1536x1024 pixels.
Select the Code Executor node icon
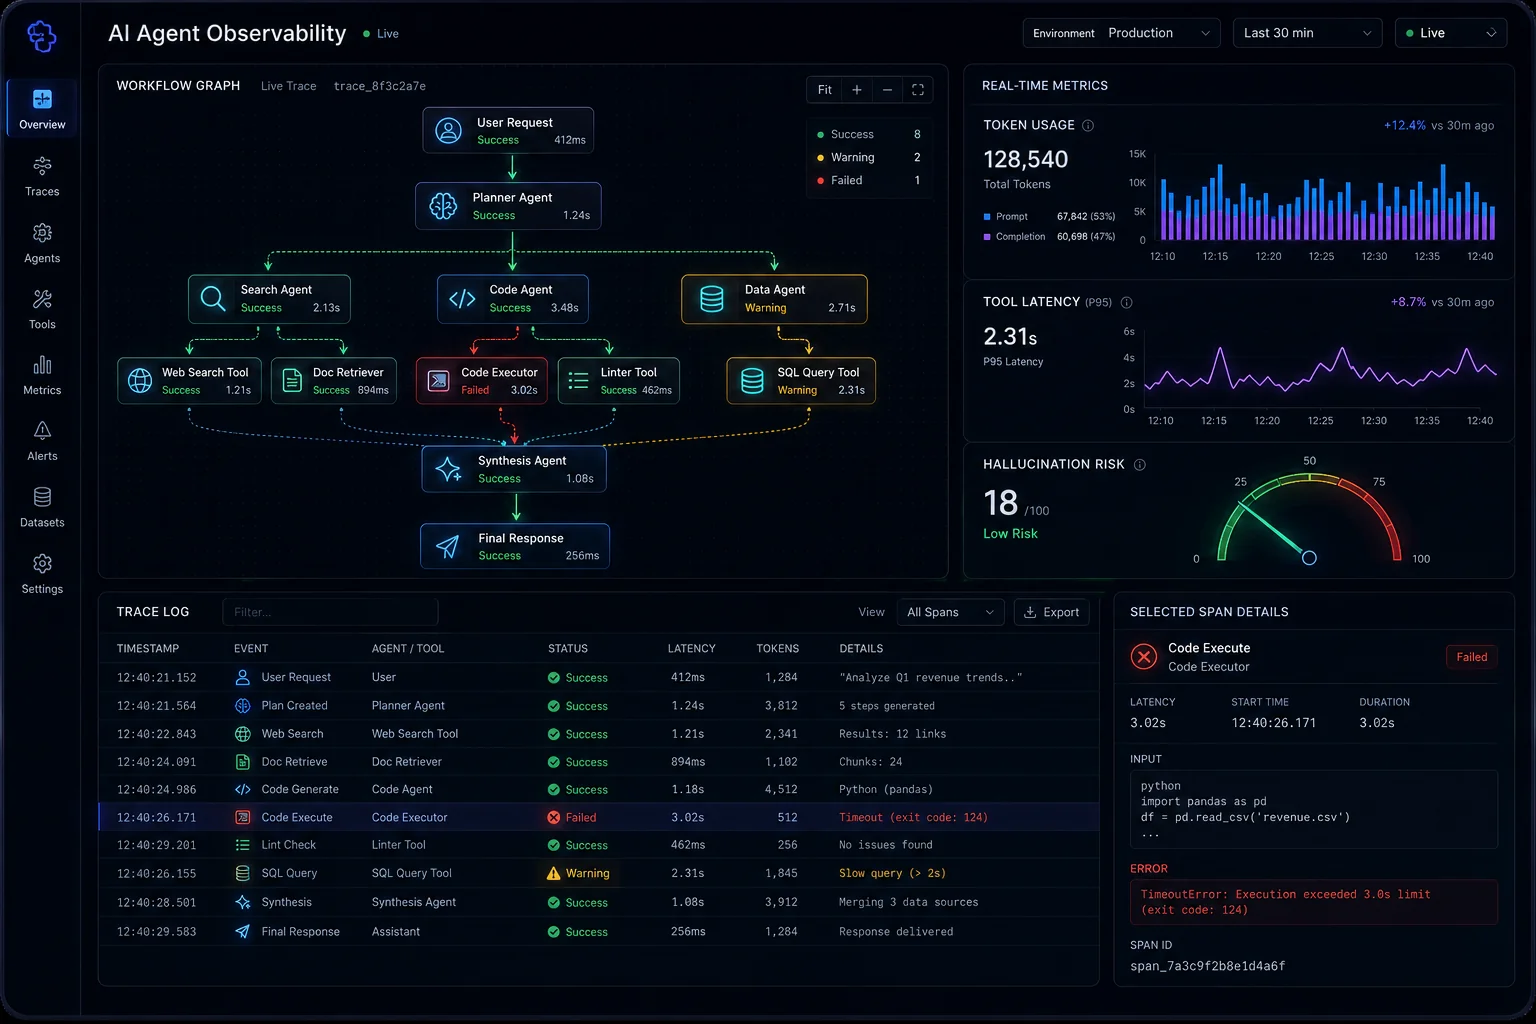[438, 380]
